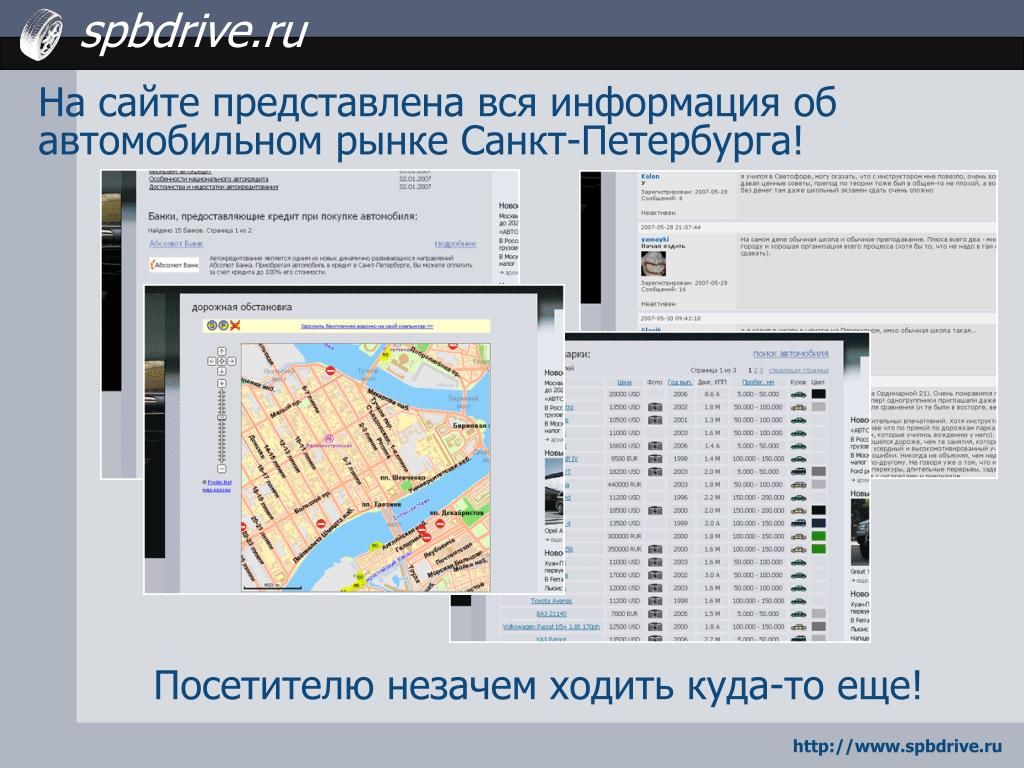Viewport: 1024px width, 768px height.
Task: Click gray color swatch in 18200 USD row
Action: [818, 472]
